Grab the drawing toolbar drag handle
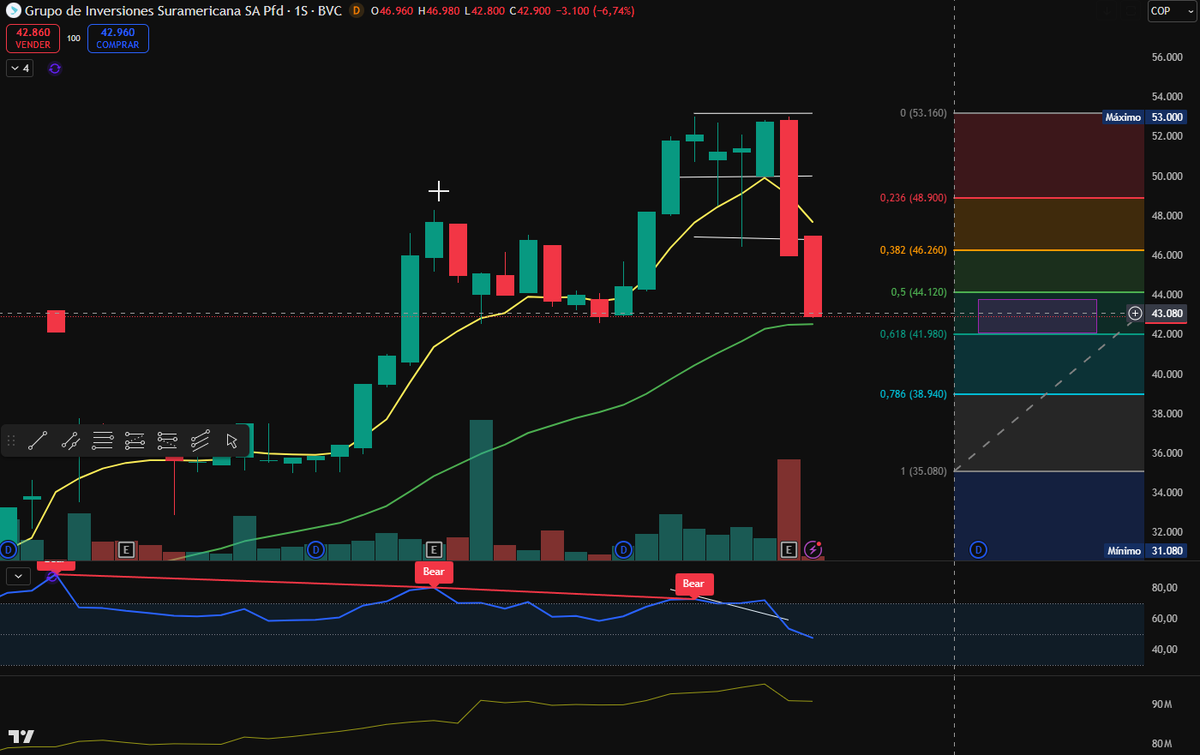This screenshot has width=1200, height=755. tap(12, 439)
